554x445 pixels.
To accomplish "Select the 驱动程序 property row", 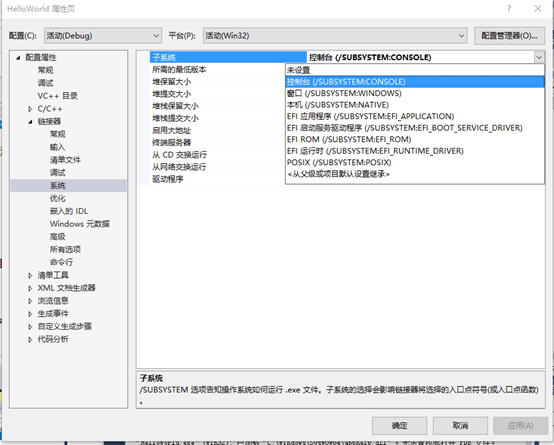I will (x=217, y=179).
